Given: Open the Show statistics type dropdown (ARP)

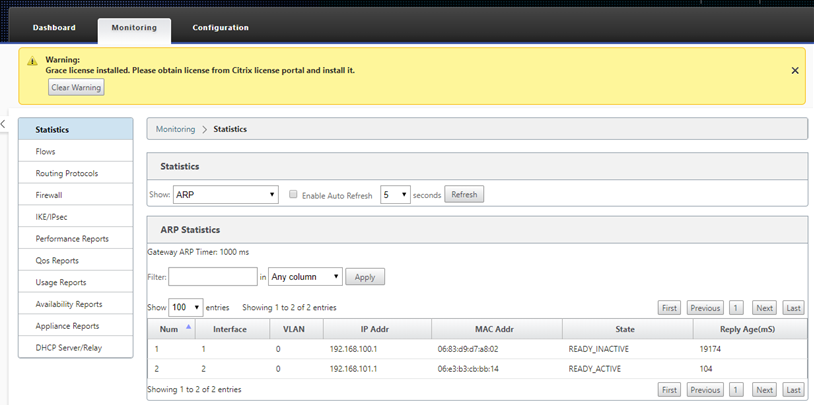Looking at the screenshot, I should pos(225,195).
